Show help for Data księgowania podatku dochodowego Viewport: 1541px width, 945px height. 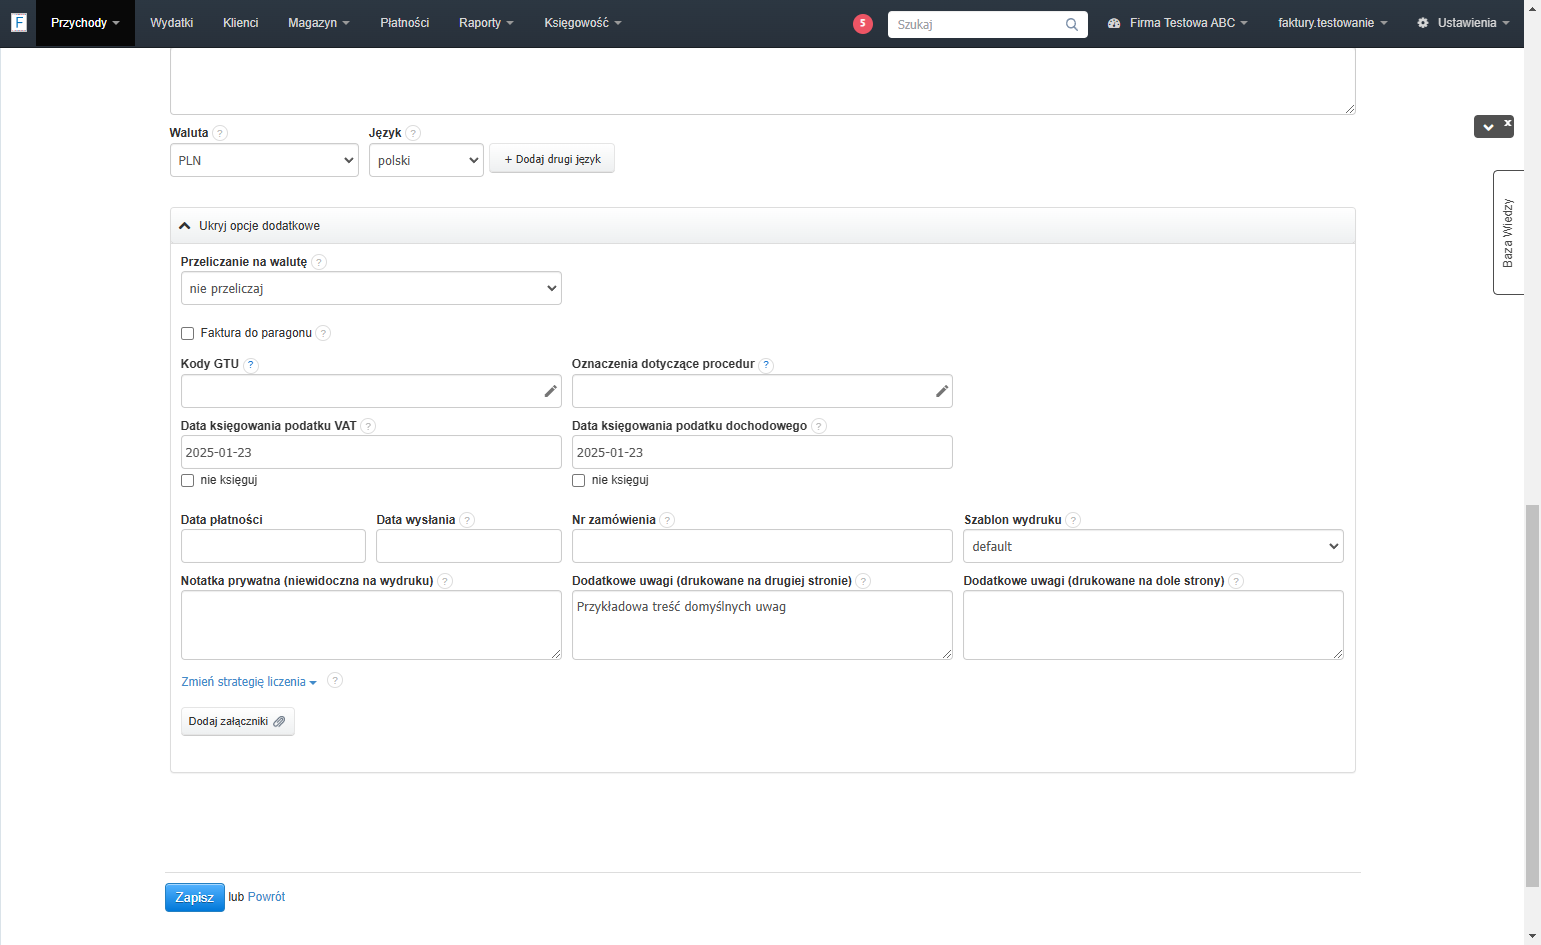click(x=819, y=426)
